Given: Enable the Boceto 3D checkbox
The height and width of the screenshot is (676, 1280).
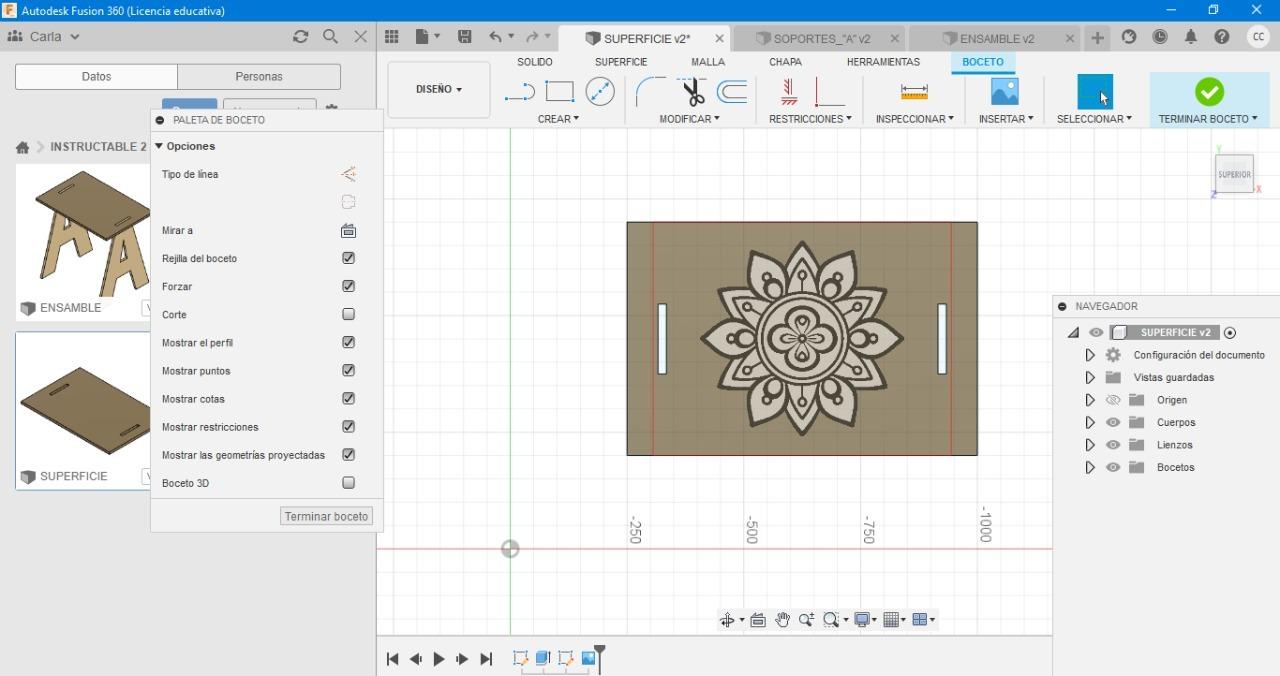Looking at the screenshot, I should pos(348,482).
